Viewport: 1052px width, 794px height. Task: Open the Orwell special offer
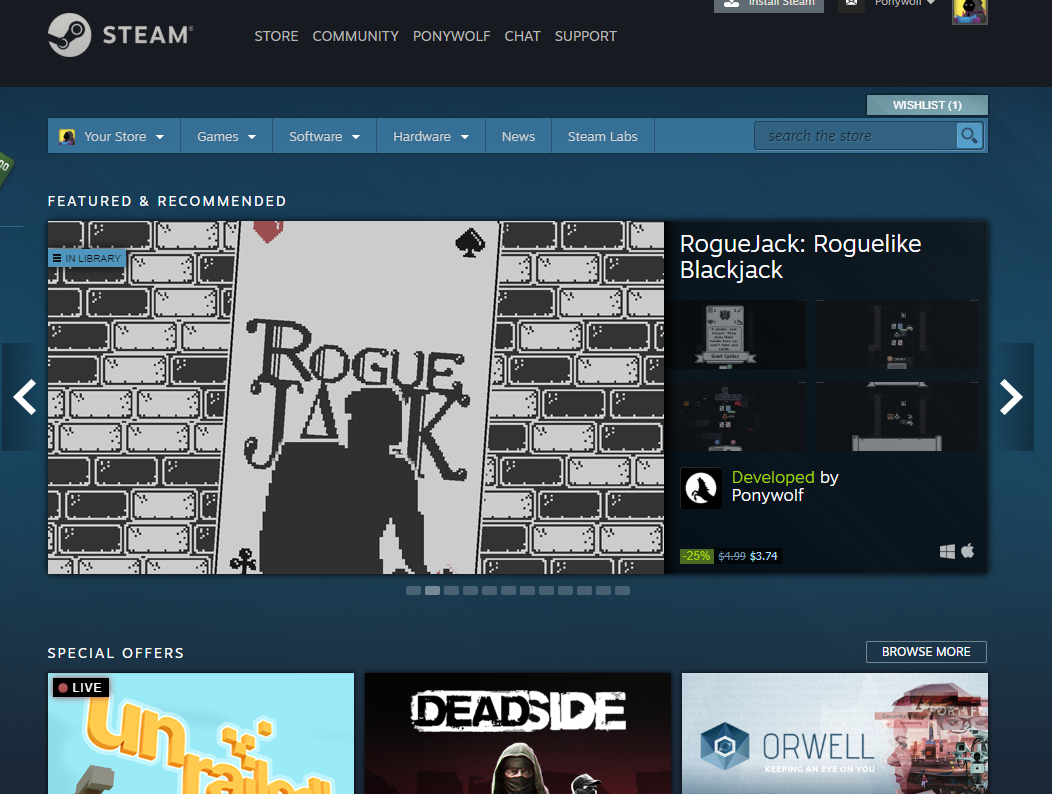pos(835,734)
